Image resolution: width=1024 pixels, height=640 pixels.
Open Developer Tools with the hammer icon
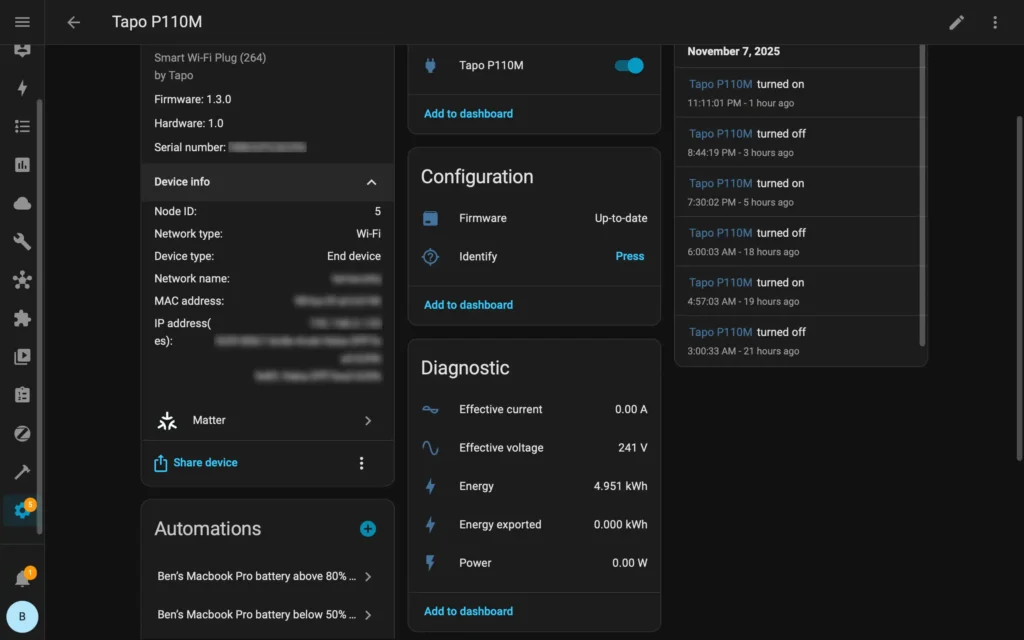tap(22, 471)
